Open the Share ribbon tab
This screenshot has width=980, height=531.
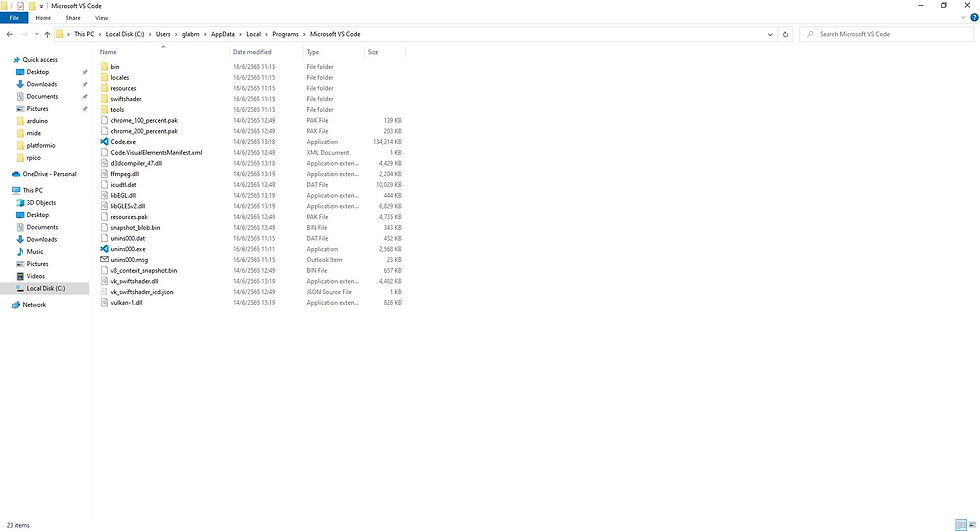tap(72, 18)
